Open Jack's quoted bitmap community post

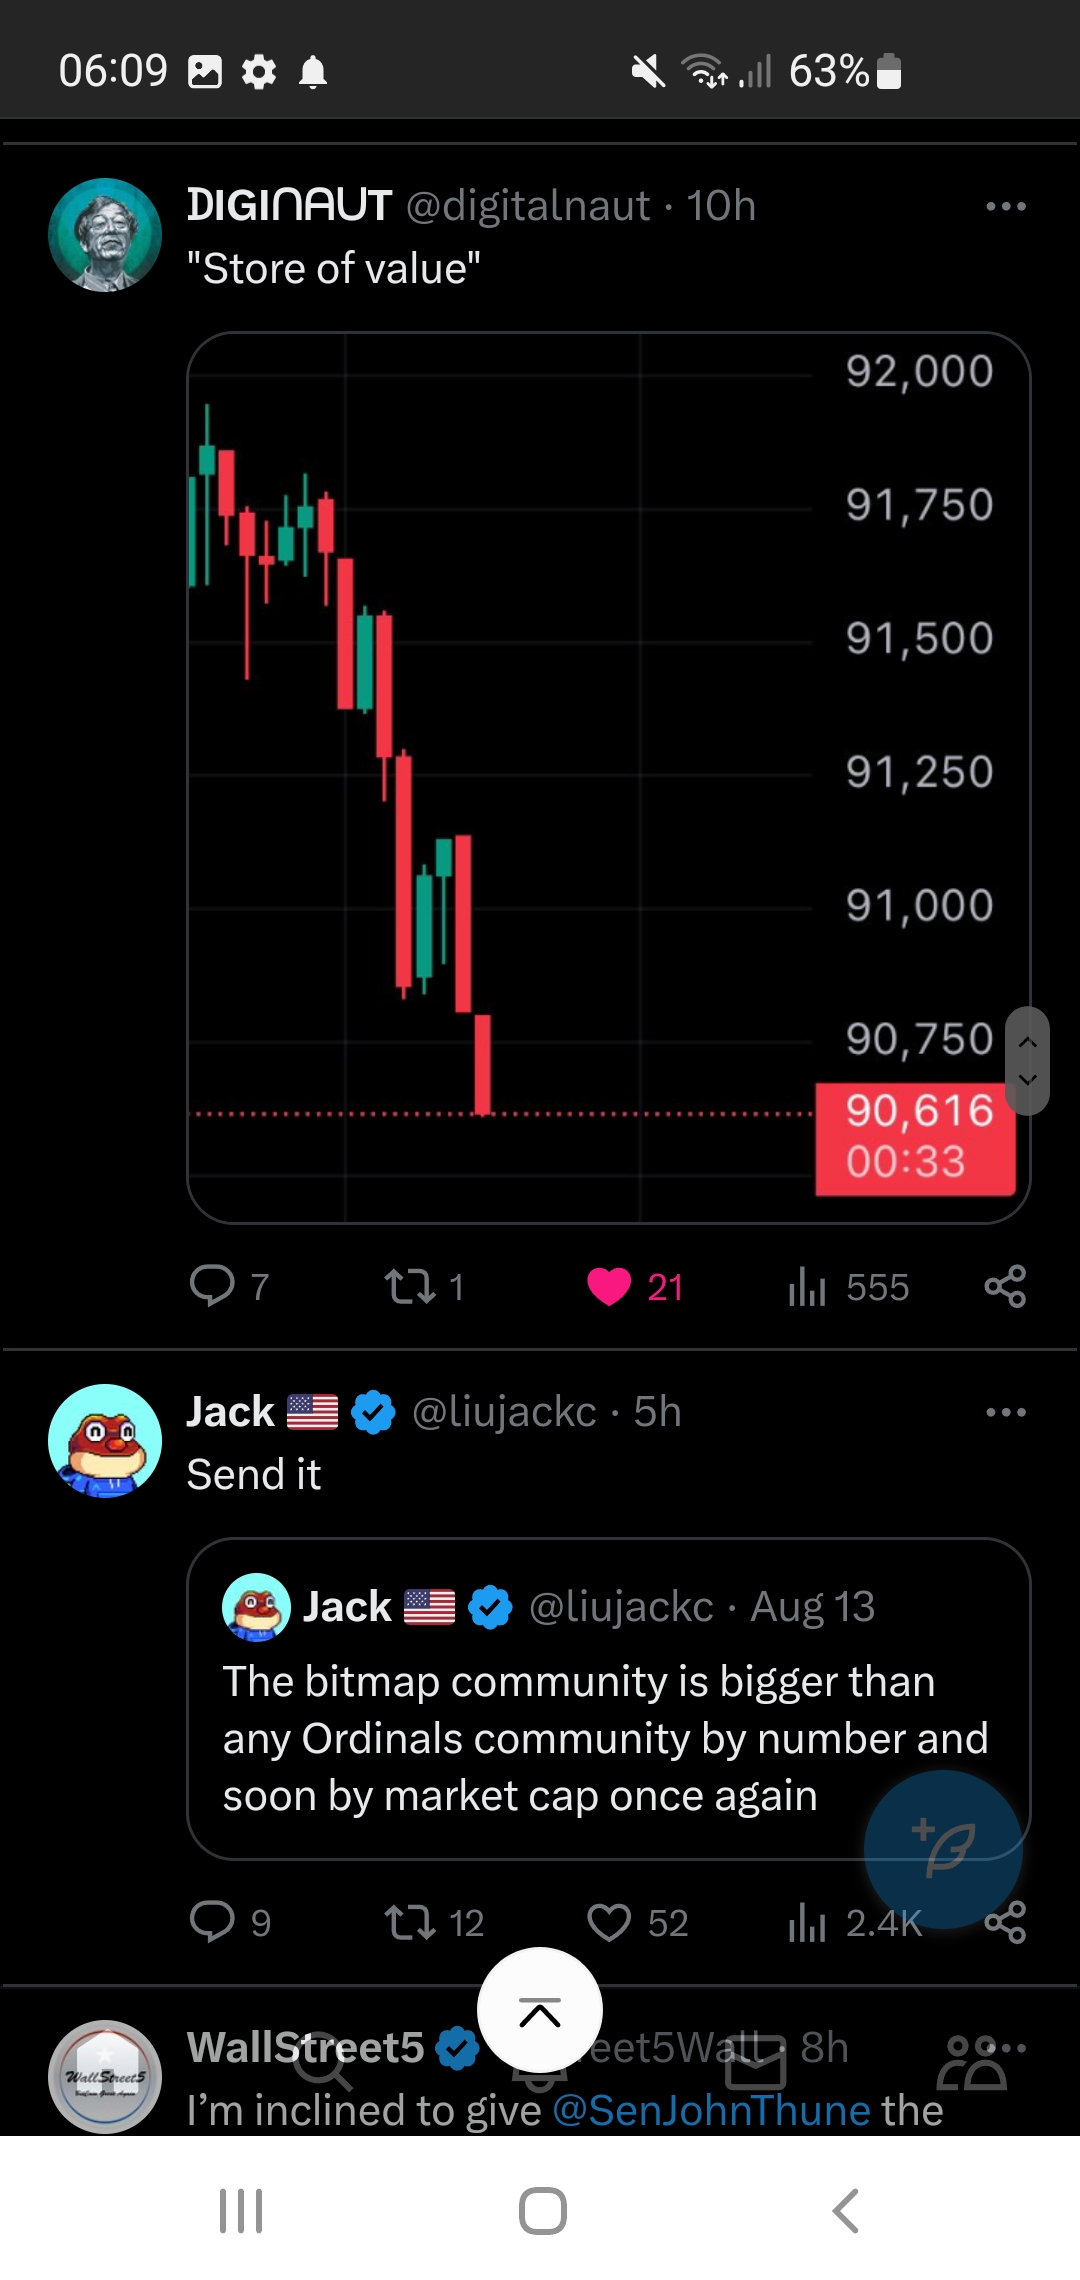point(608,1698)
